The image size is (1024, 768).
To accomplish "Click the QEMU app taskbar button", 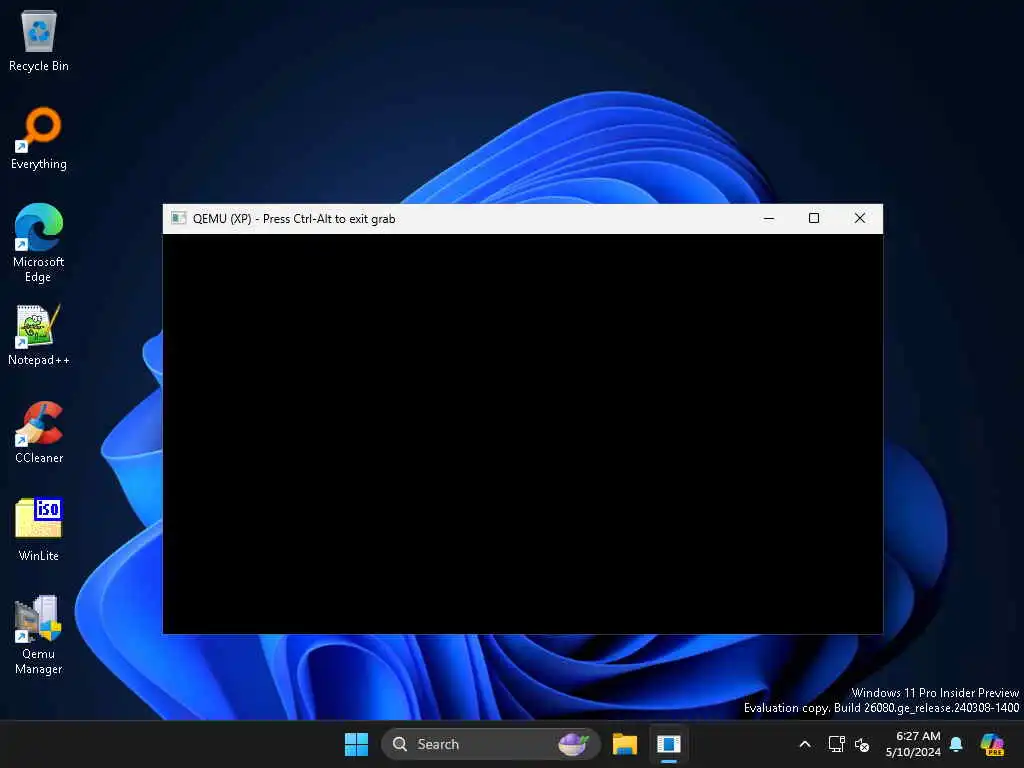I will pos(669,744).
